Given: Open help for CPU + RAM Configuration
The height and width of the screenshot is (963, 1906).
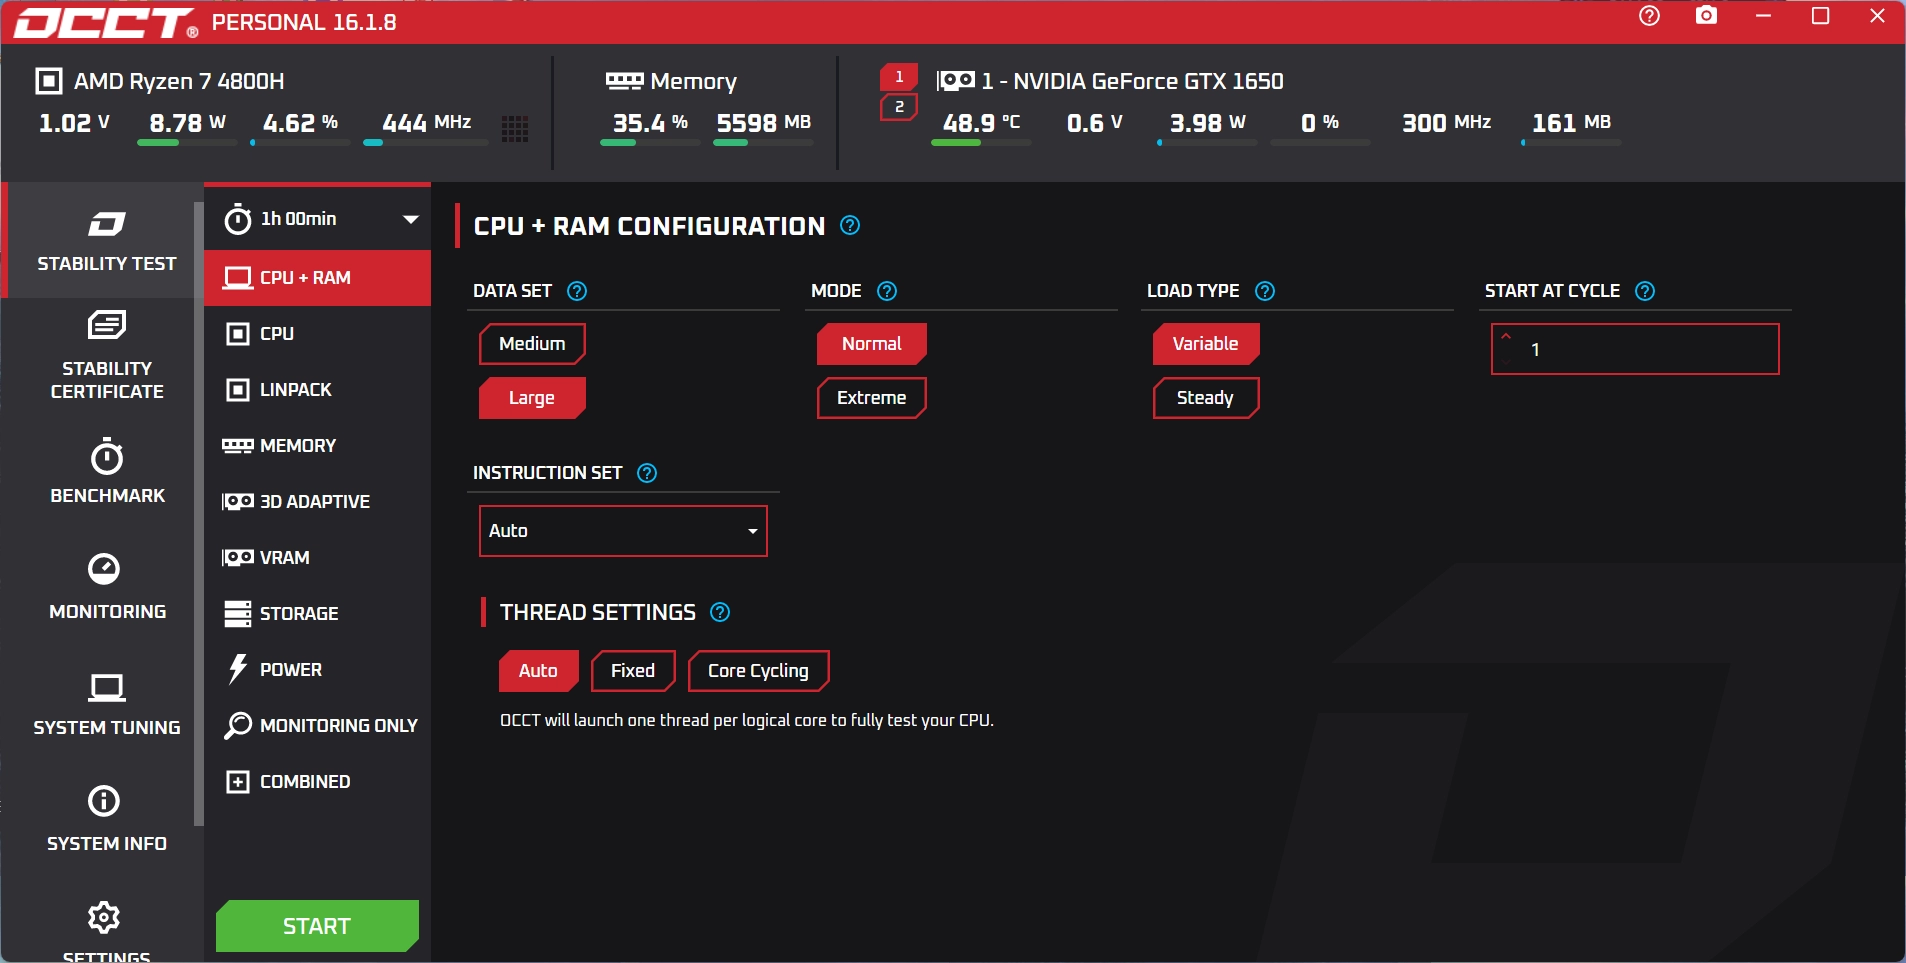Looking at the screenshot, I should point(850,226).
